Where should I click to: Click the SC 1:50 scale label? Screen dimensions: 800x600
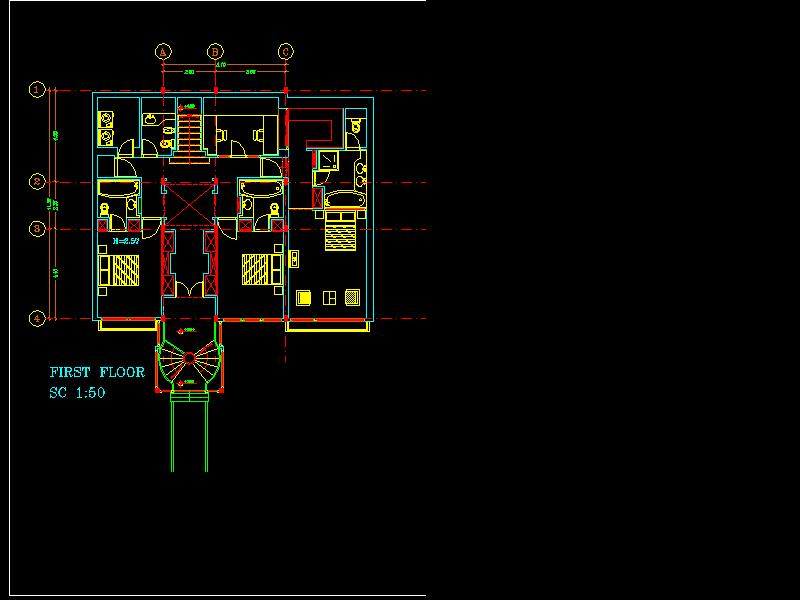(x=77, y=393)
